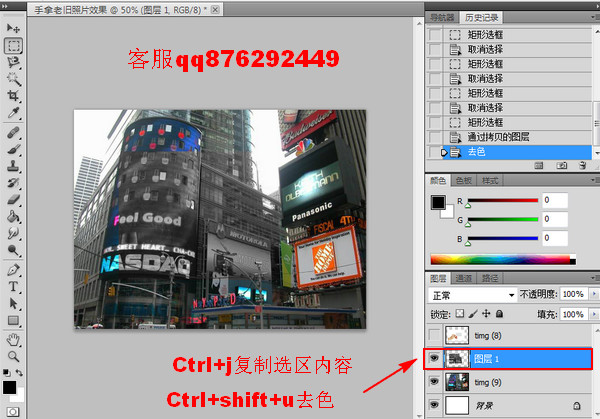
Task: Select the 通过拷贝的图层 history state
Action: coord(517,137)
